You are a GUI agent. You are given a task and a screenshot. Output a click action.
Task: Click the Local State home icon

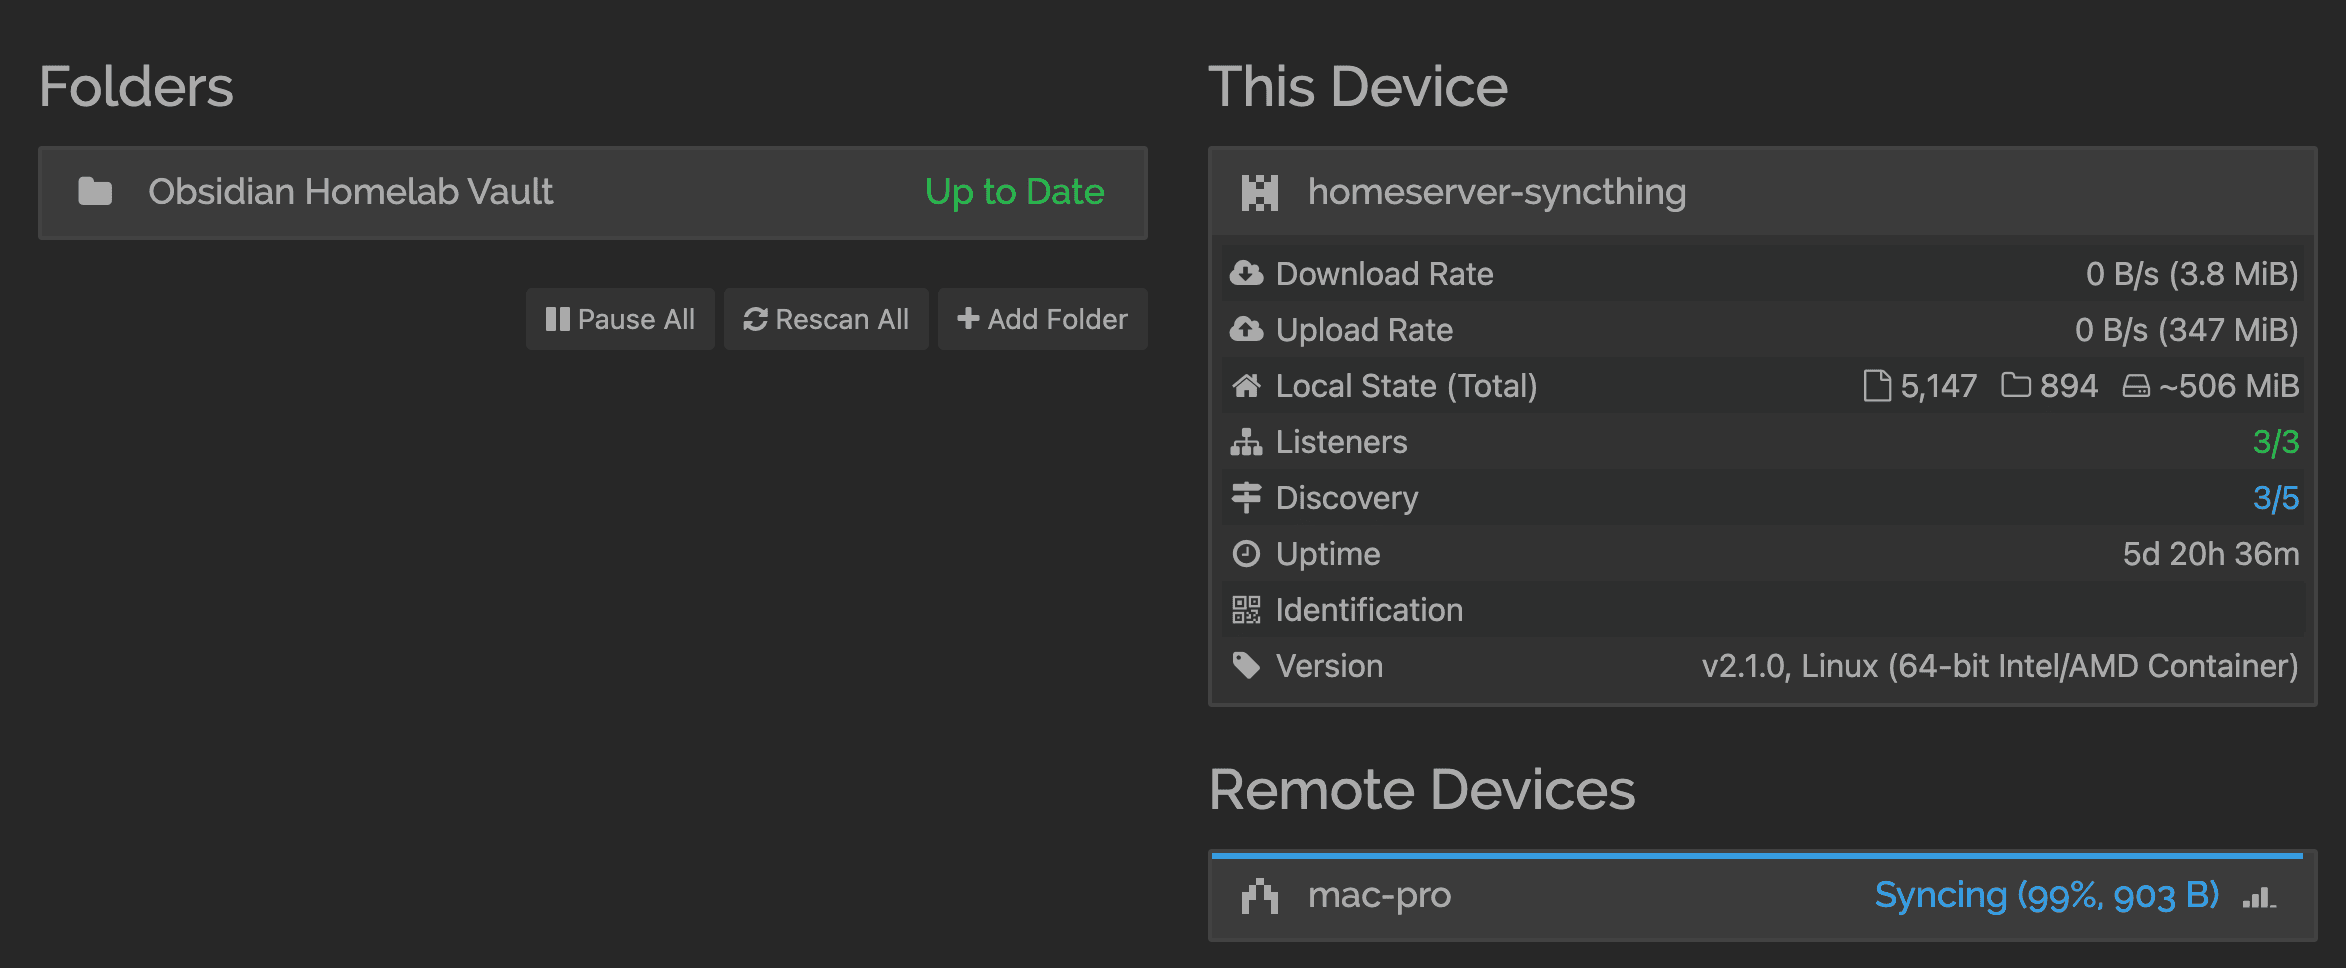pos(1246,385)
